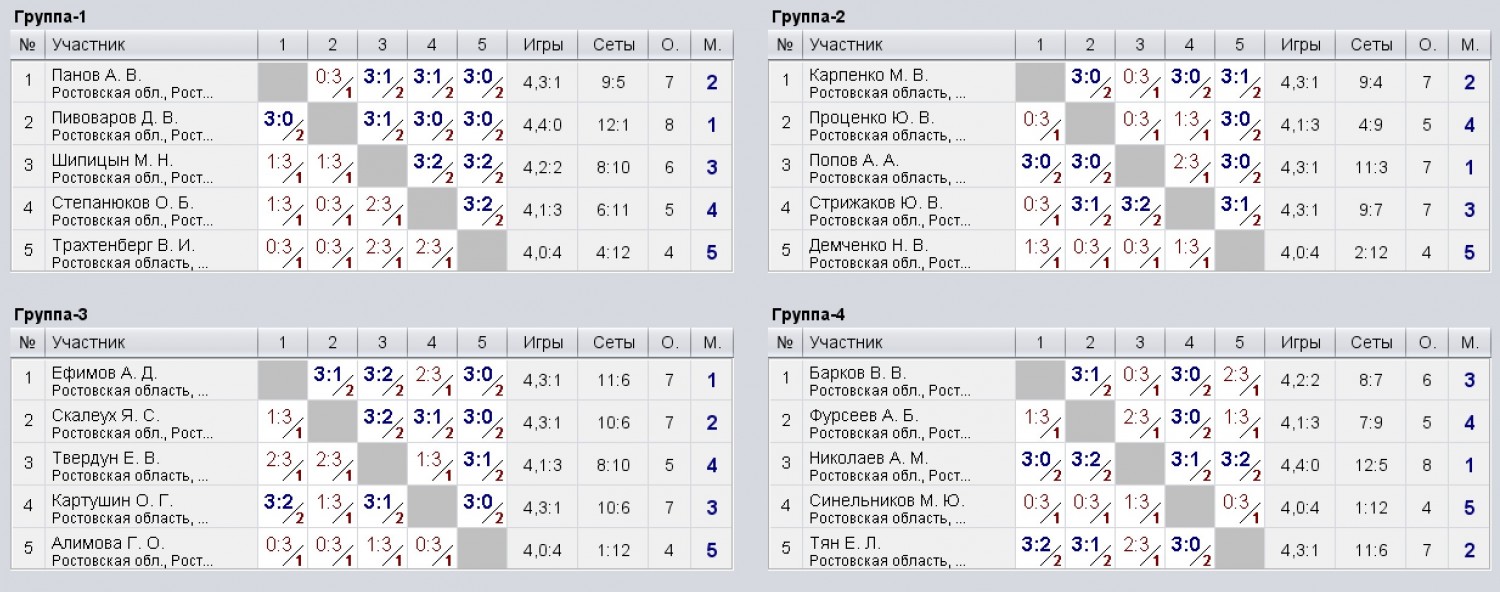Click the Участник header in Группа-1
1500x592 pixels.
point(89,45)
